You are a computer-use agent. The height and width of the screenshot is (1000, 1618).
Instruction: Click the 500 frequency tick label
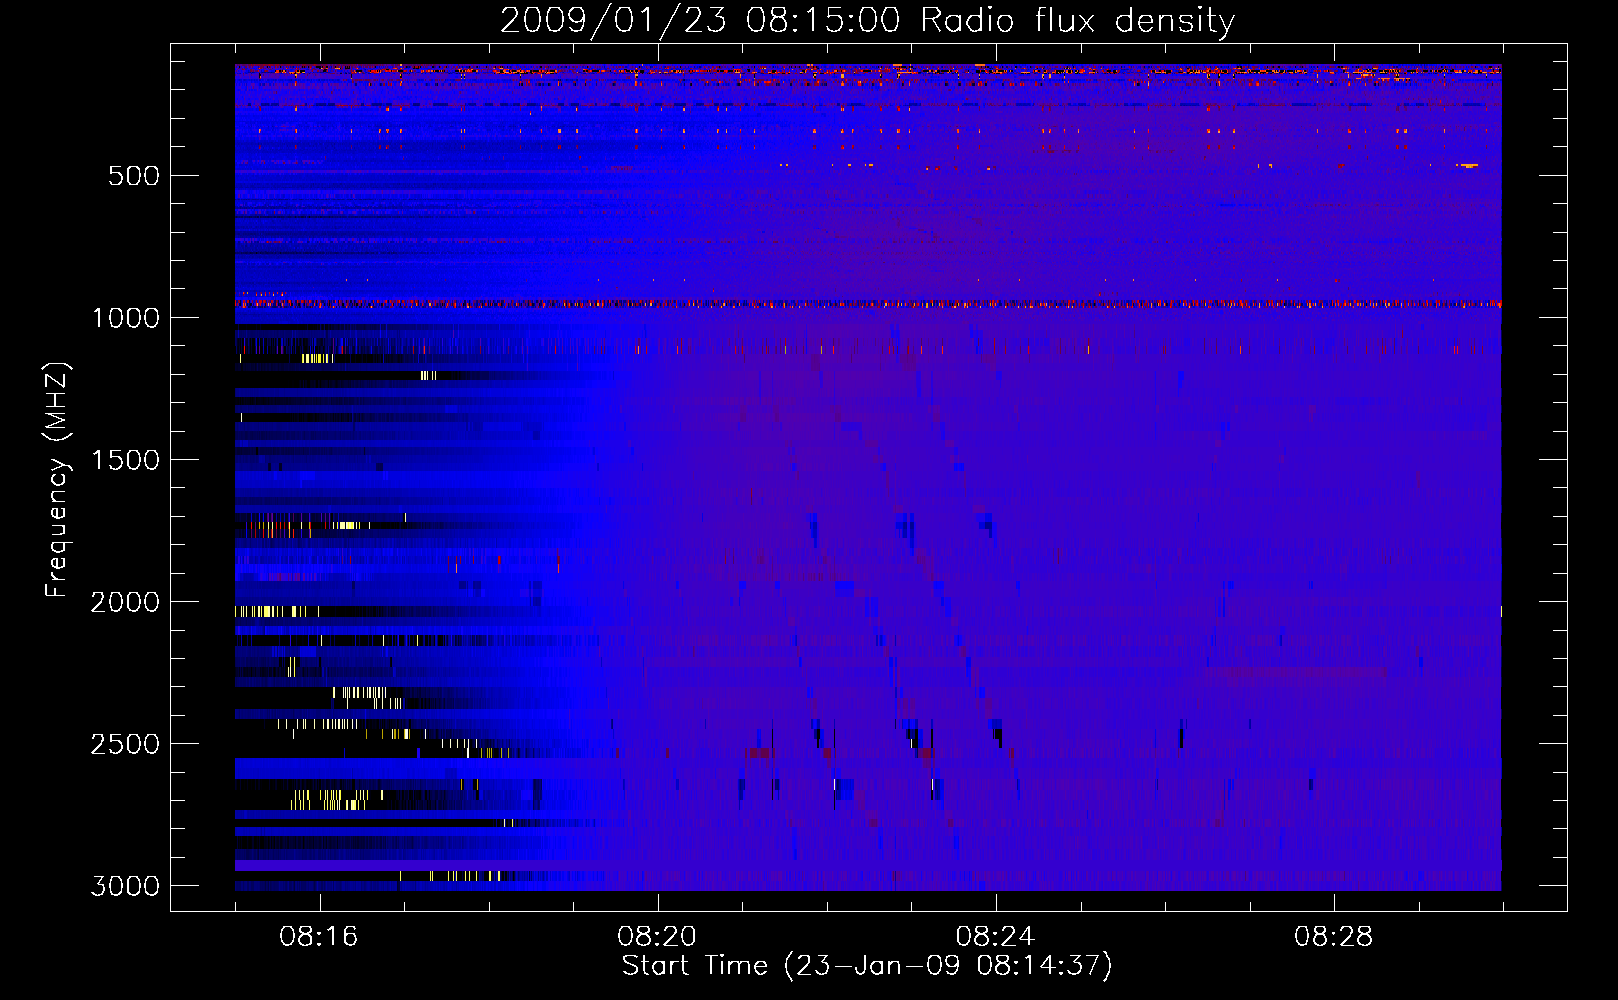[134, 176]
